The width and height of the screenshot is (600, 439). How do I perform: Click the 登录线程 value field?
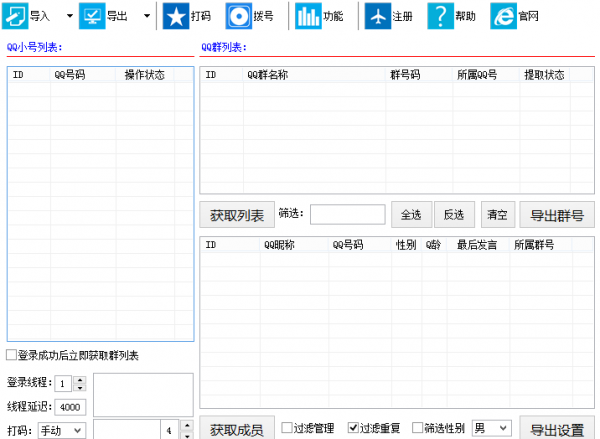coord(63,384)
